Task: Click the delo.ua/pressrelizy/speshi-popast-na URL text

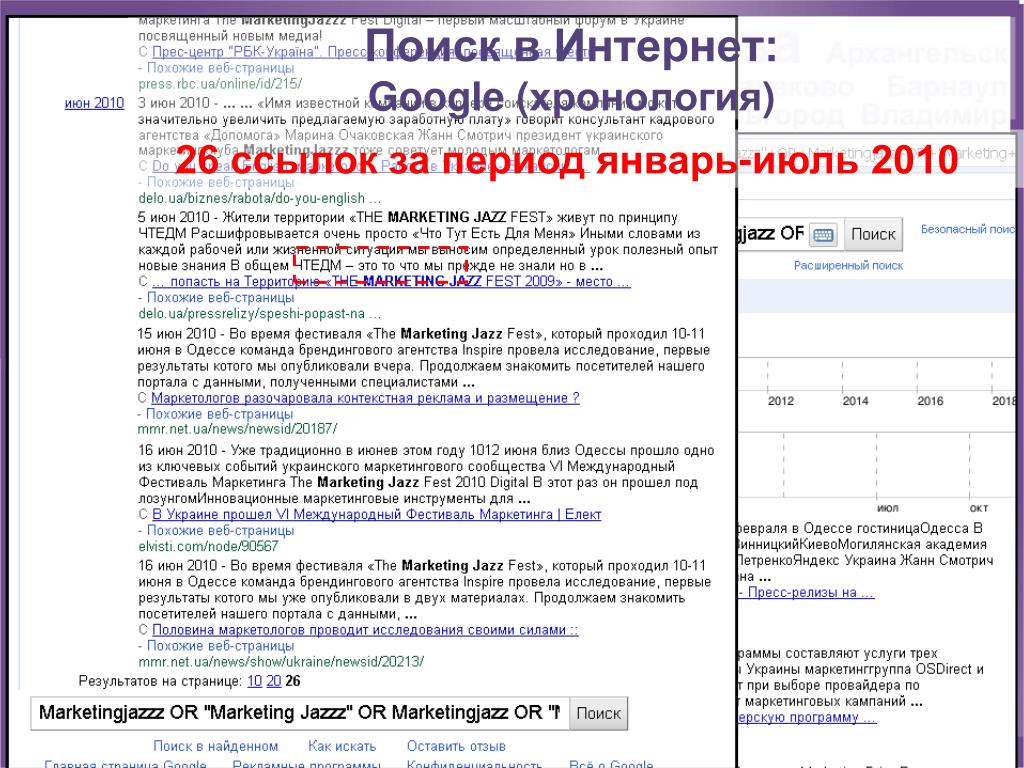Action: (259, 313)
